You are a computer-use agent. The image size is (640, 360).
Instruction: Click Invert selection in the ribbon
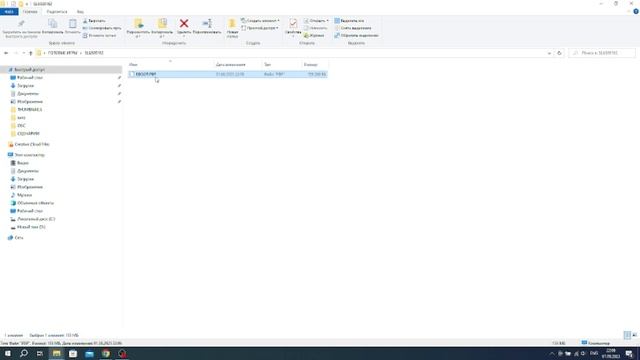pyautogui.click(x=356, y=36)
